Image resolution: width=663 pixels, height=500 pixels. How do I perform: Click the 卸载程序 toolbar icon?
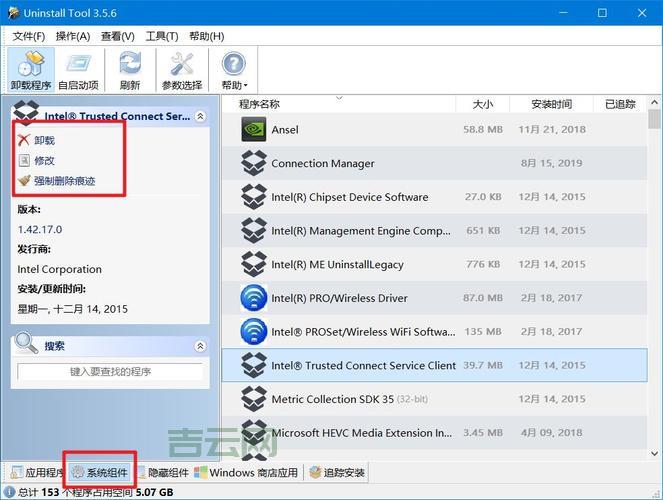(x=30, y=69)
